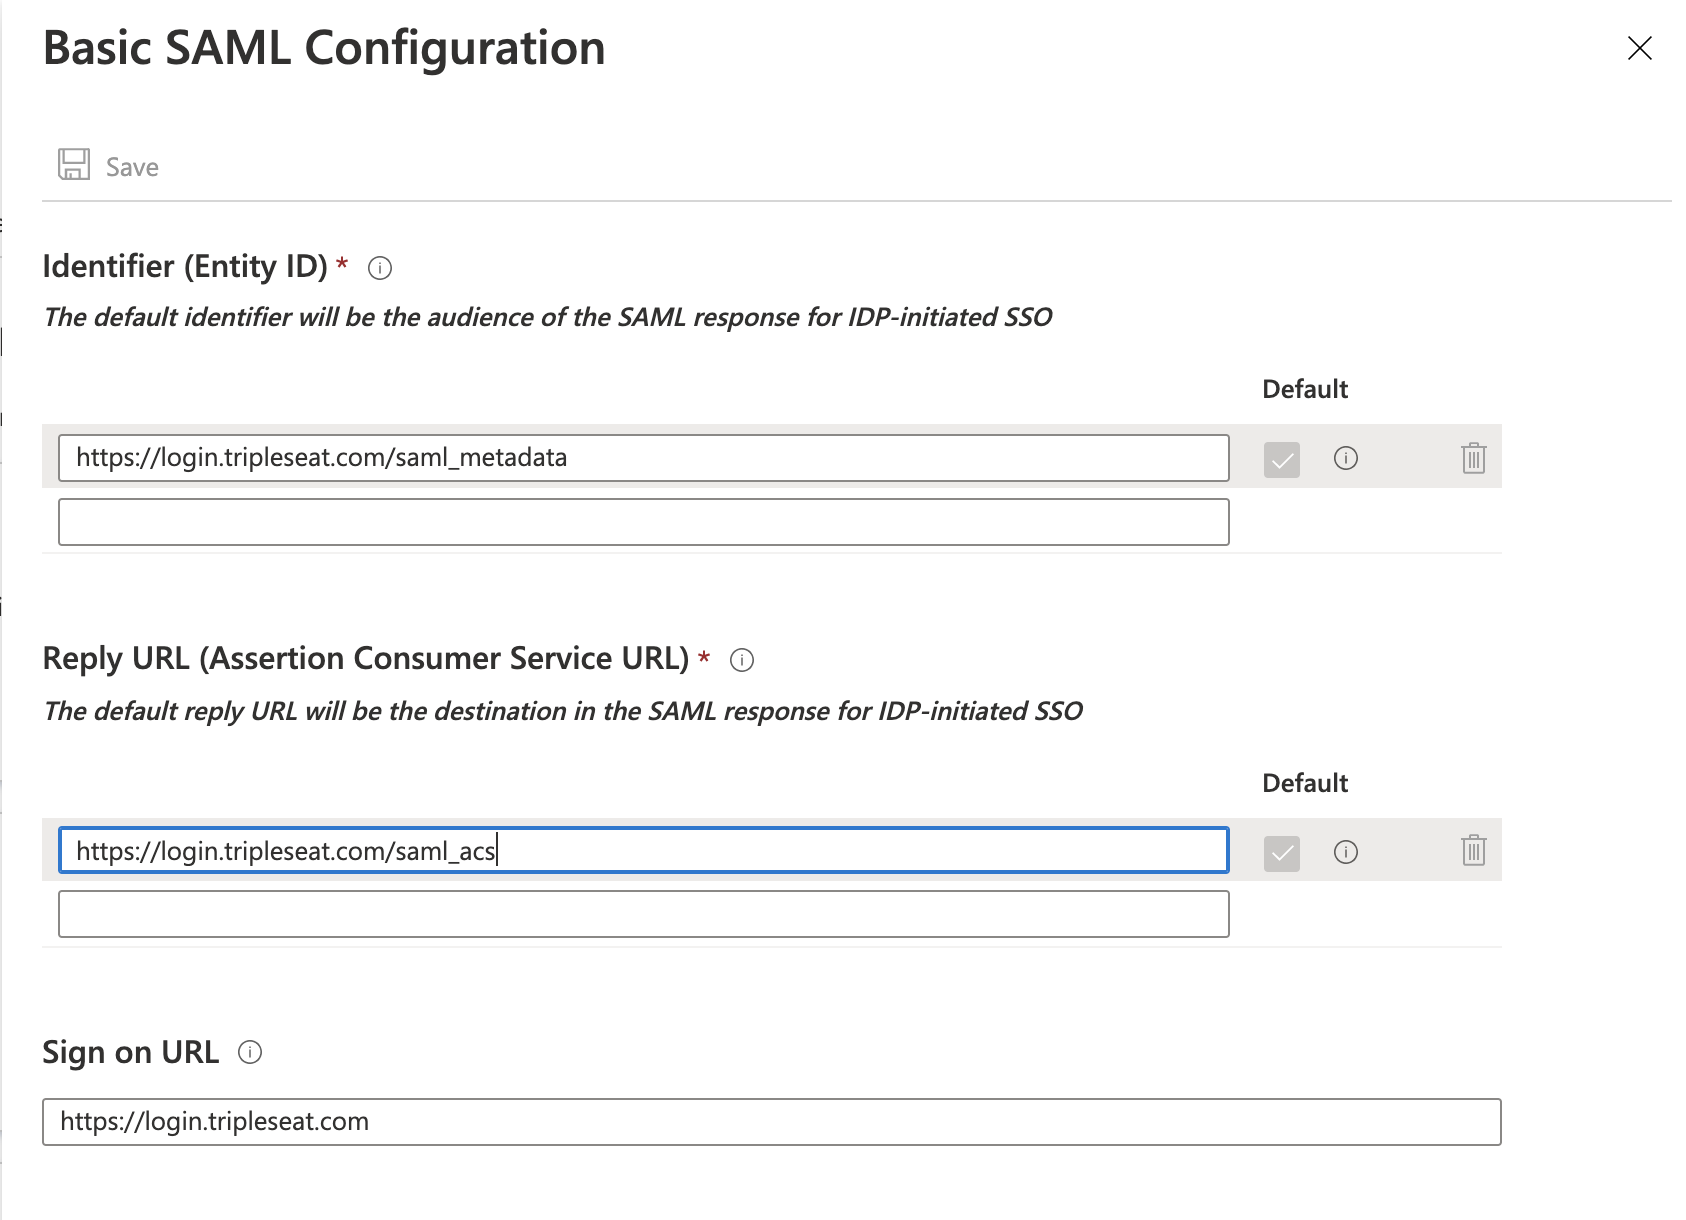
Task: Click the Reply URL (Assertion Consumer Service URL) heading
Action: (366, 659)
